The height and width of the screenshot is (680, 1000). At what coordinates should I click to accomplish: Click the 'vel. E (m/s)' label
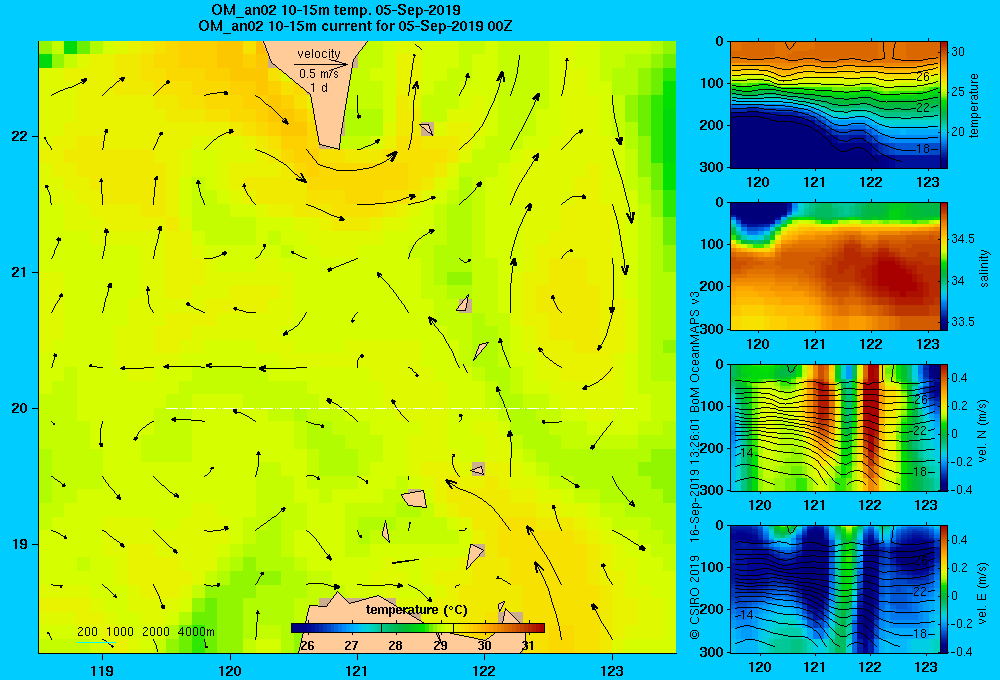click(x=983, y=593)
